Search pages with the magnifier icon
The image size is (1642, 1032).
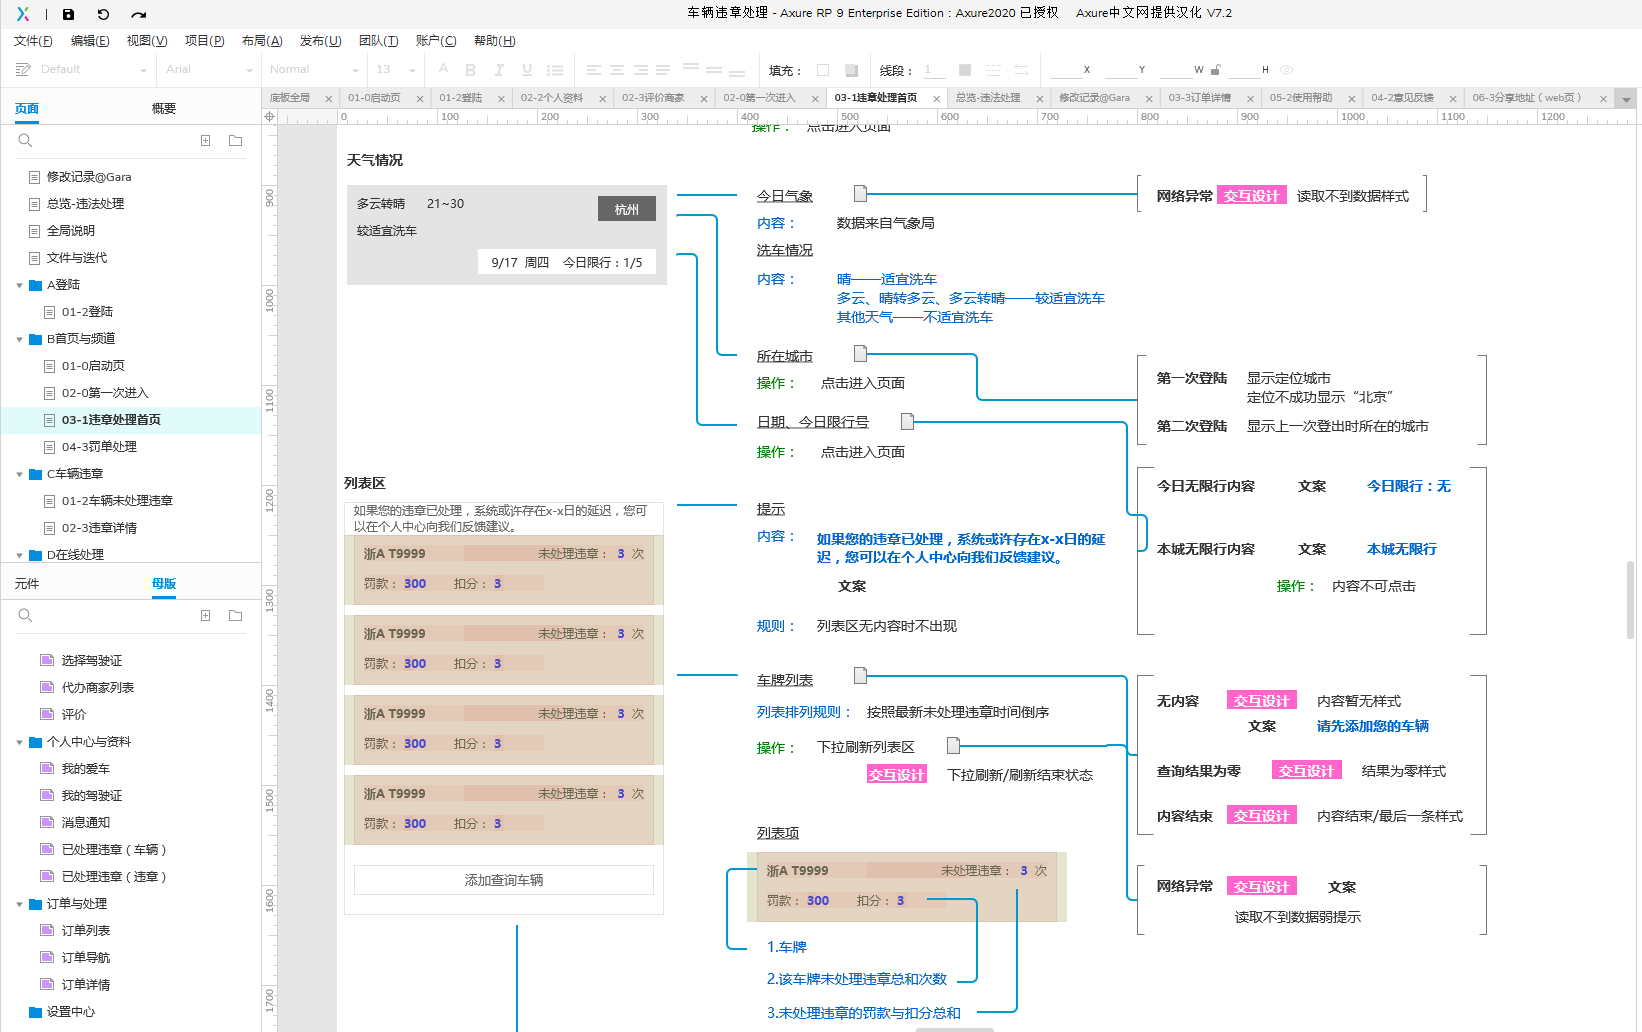point(26,141)
